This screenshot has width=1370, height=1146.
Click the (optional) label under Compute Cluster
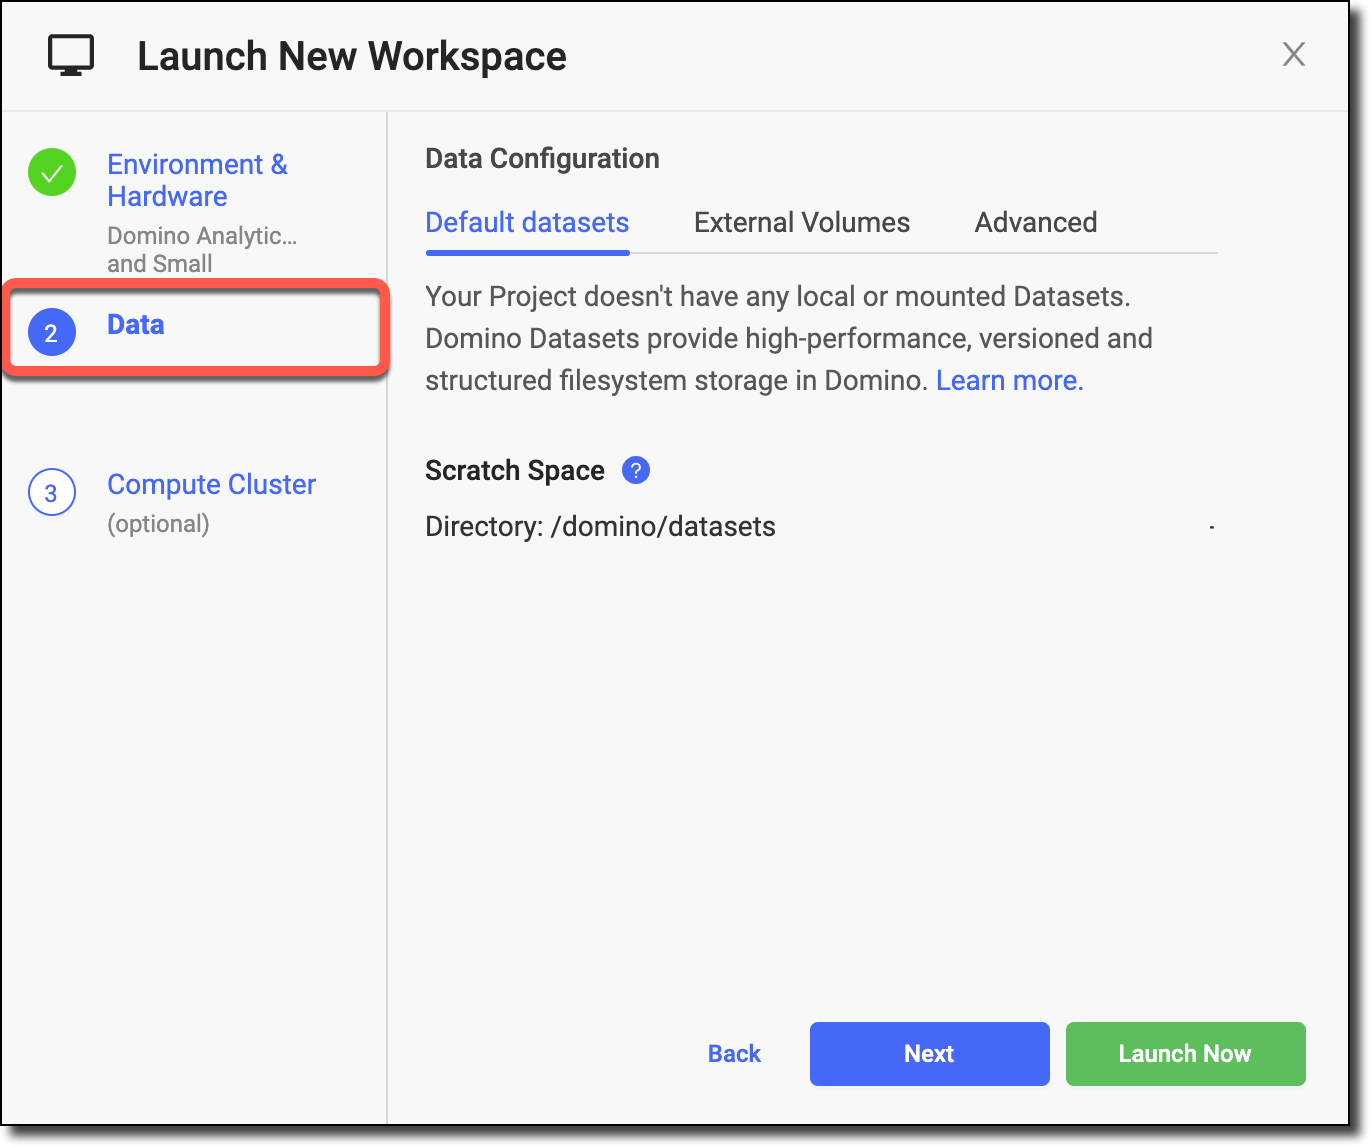(x=158, y=524)
